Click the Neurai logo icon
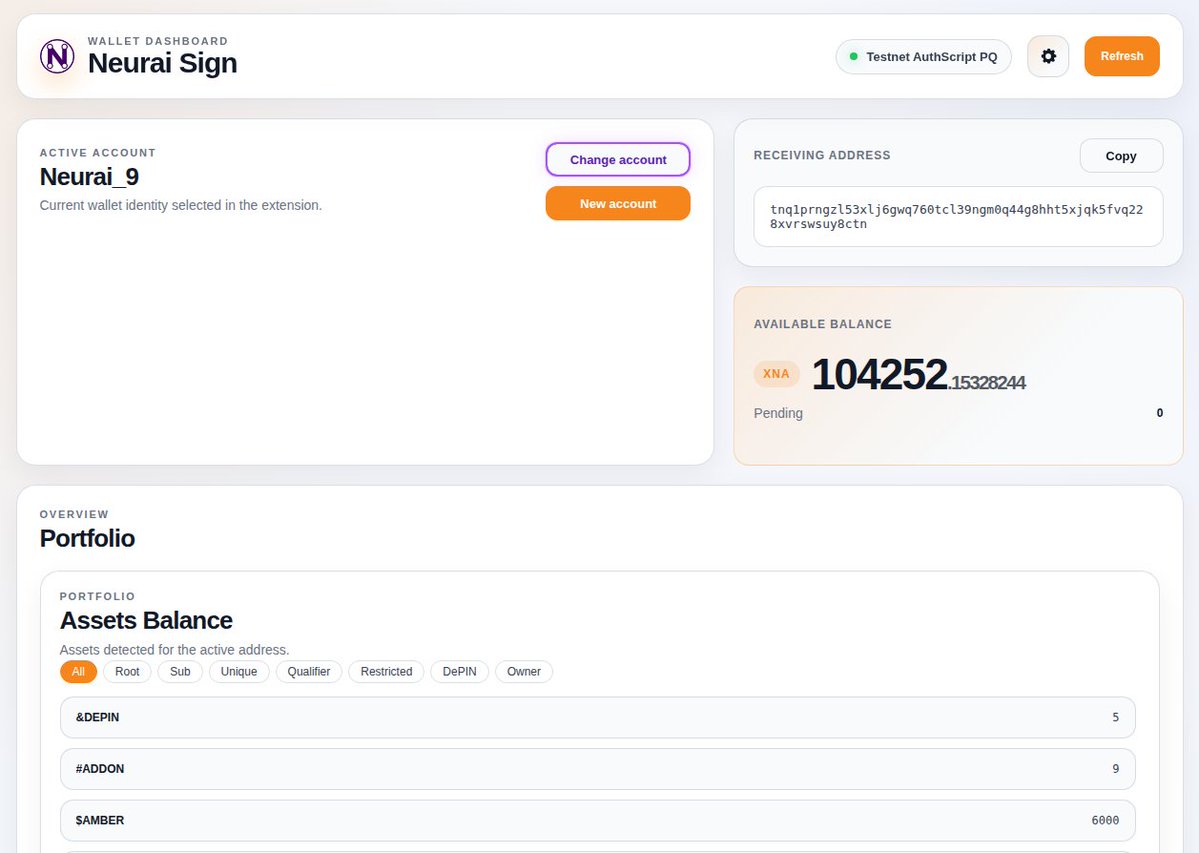This screenshot has height=853, width=1199. tap(57, 57)
